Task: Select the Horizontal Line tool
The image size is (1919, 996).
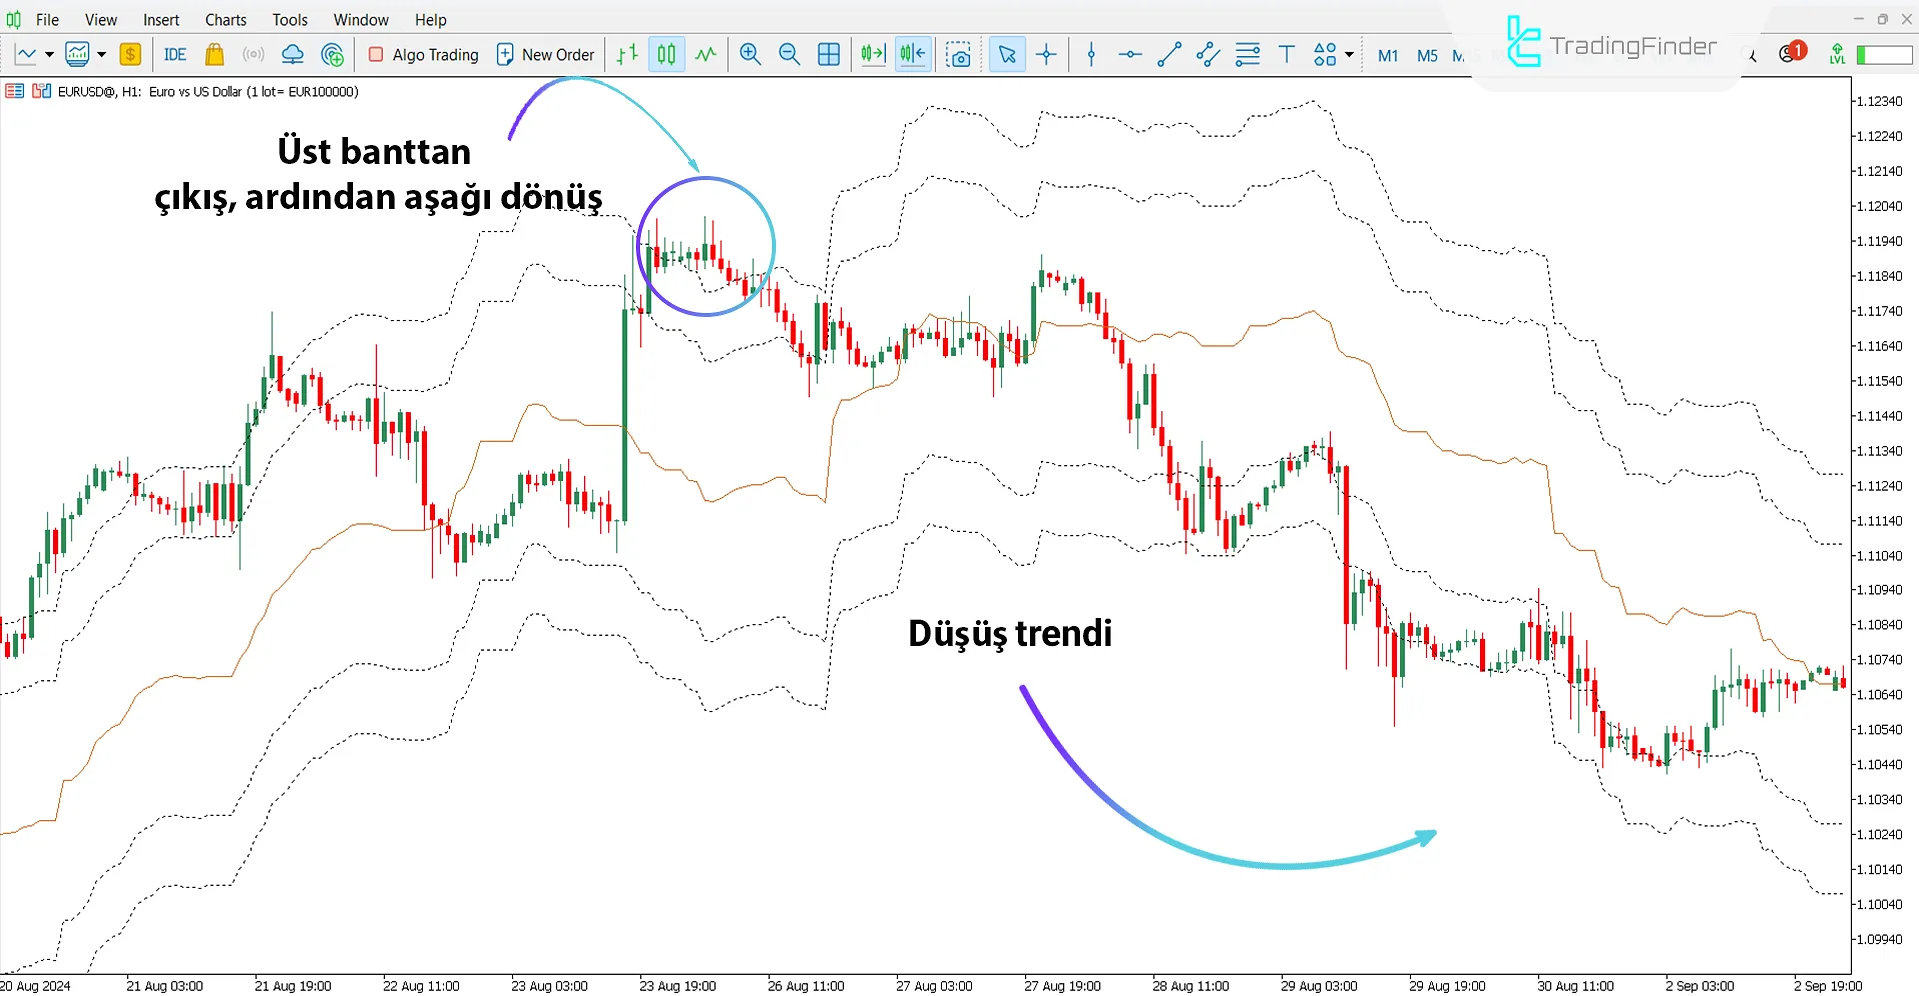Action: (x=1129, y=55)
